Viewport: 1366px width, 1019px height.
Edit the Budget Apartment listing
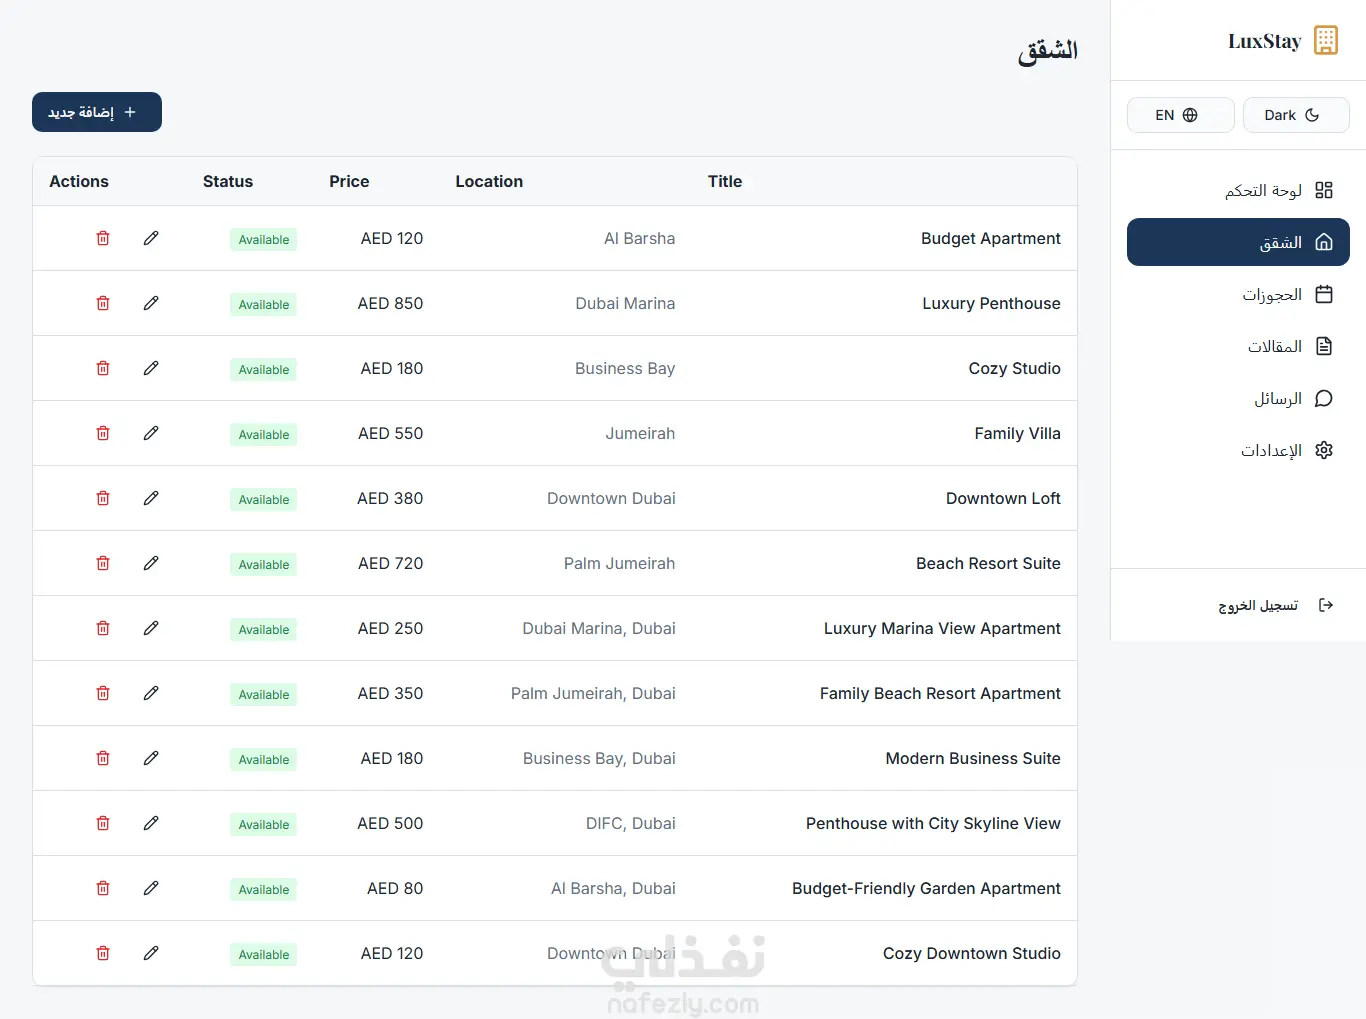151,238
